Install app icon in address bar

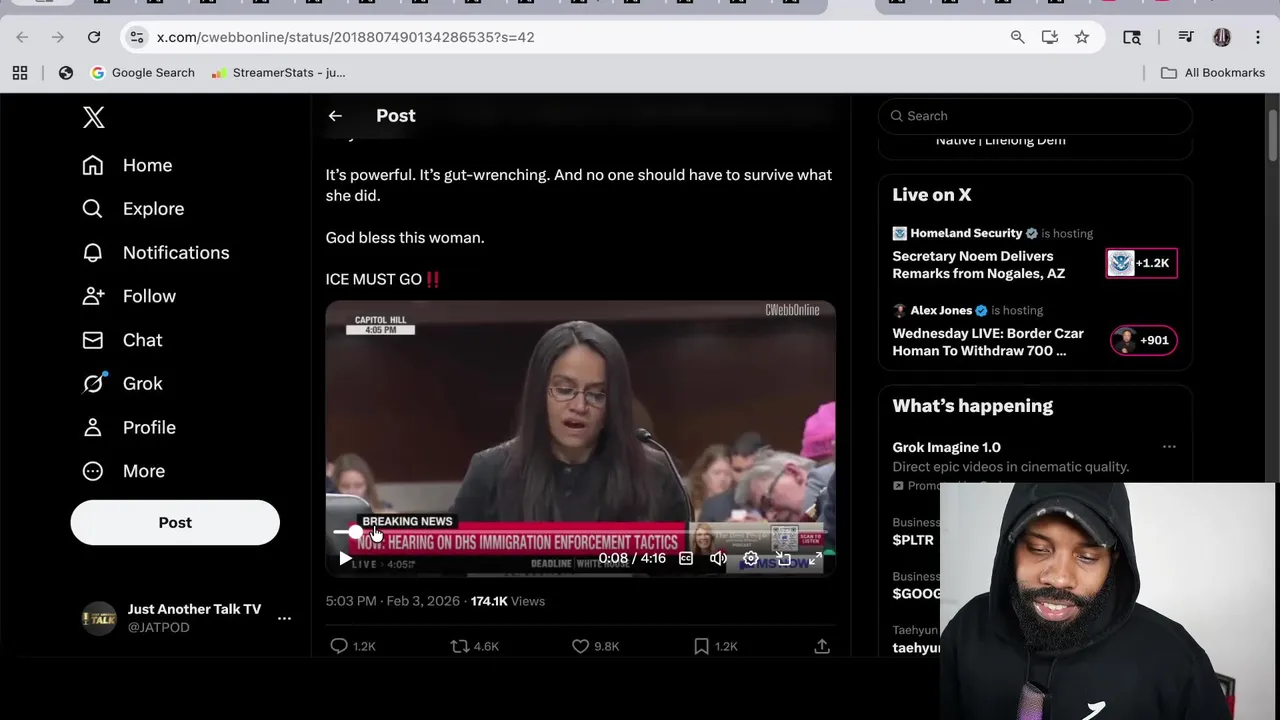(1049, 37)
